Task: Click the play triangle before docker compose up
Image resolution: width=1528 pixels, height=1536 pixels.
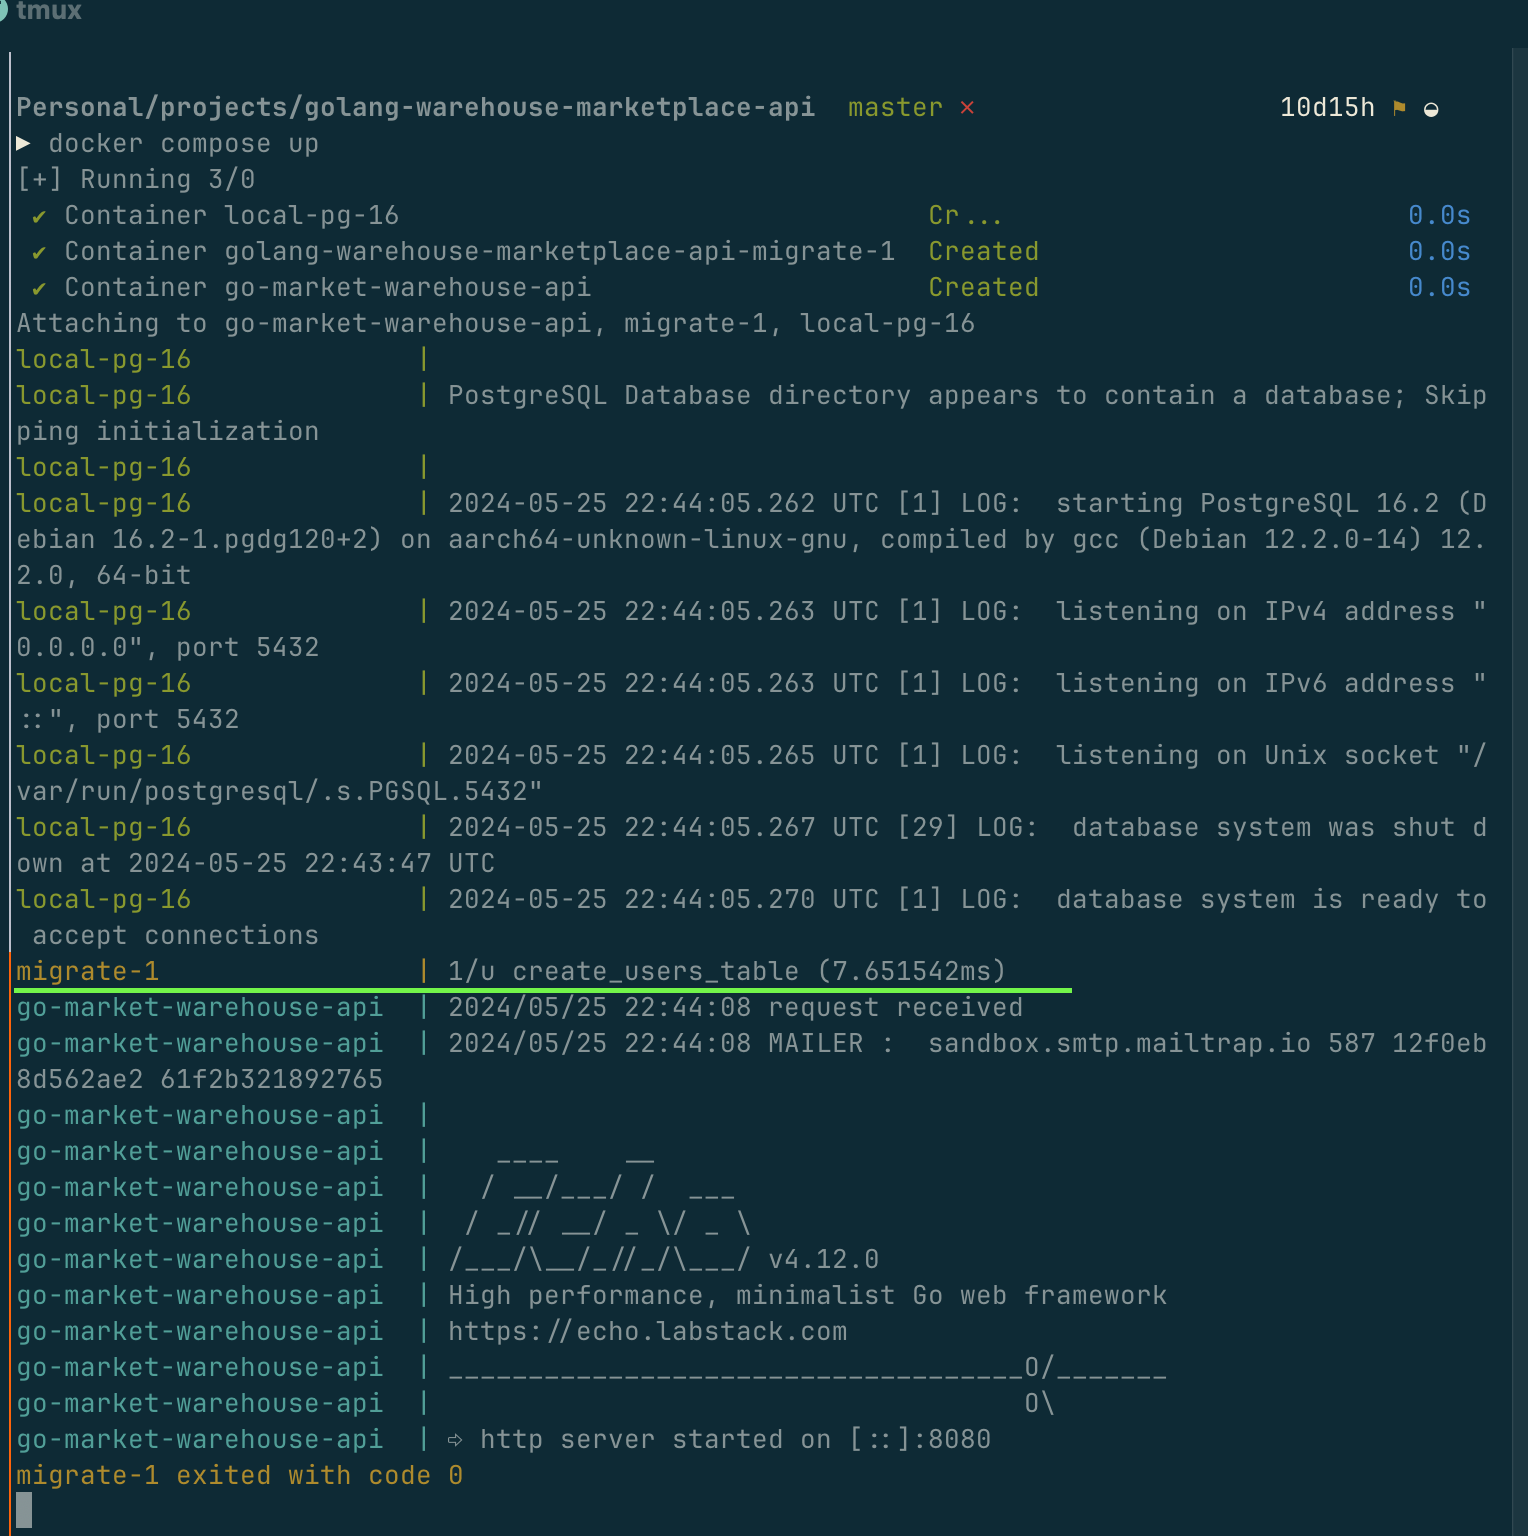Action: [24, 143]
